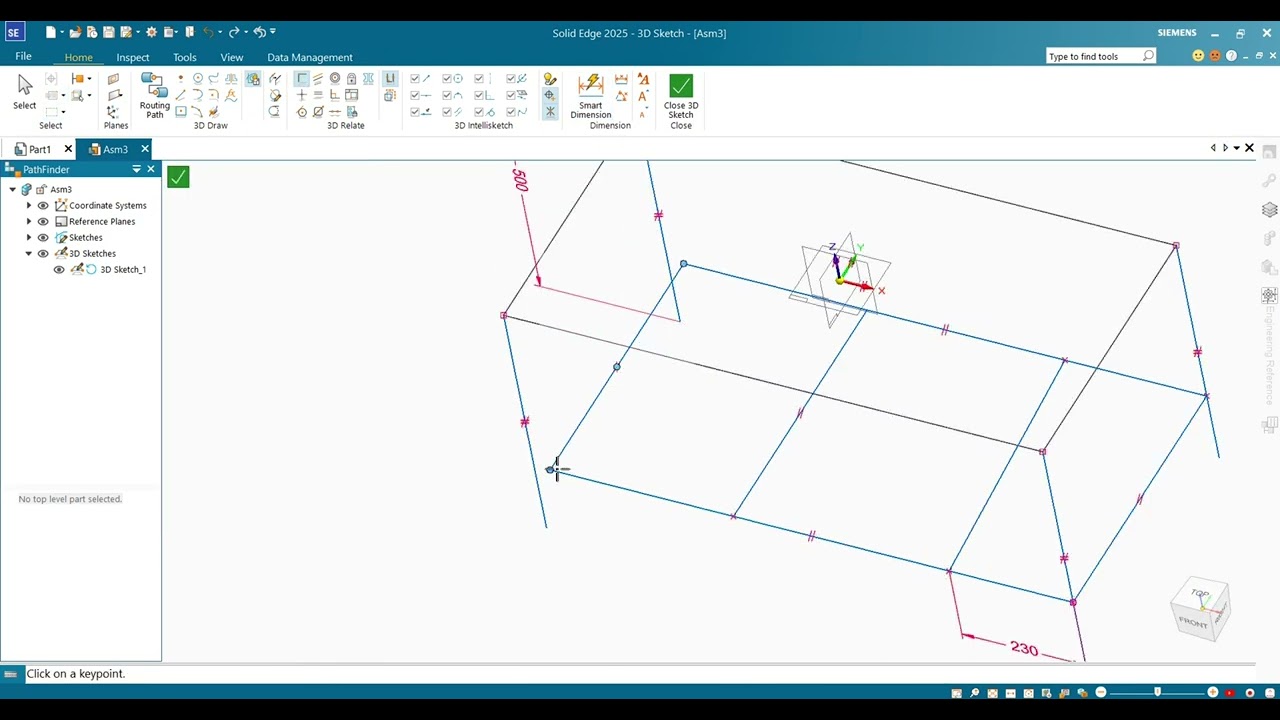The width and height of the screenshot is (1280, 720).
Task: Choose the 3D Circle draw tool
Action: (x=198, y=78)
